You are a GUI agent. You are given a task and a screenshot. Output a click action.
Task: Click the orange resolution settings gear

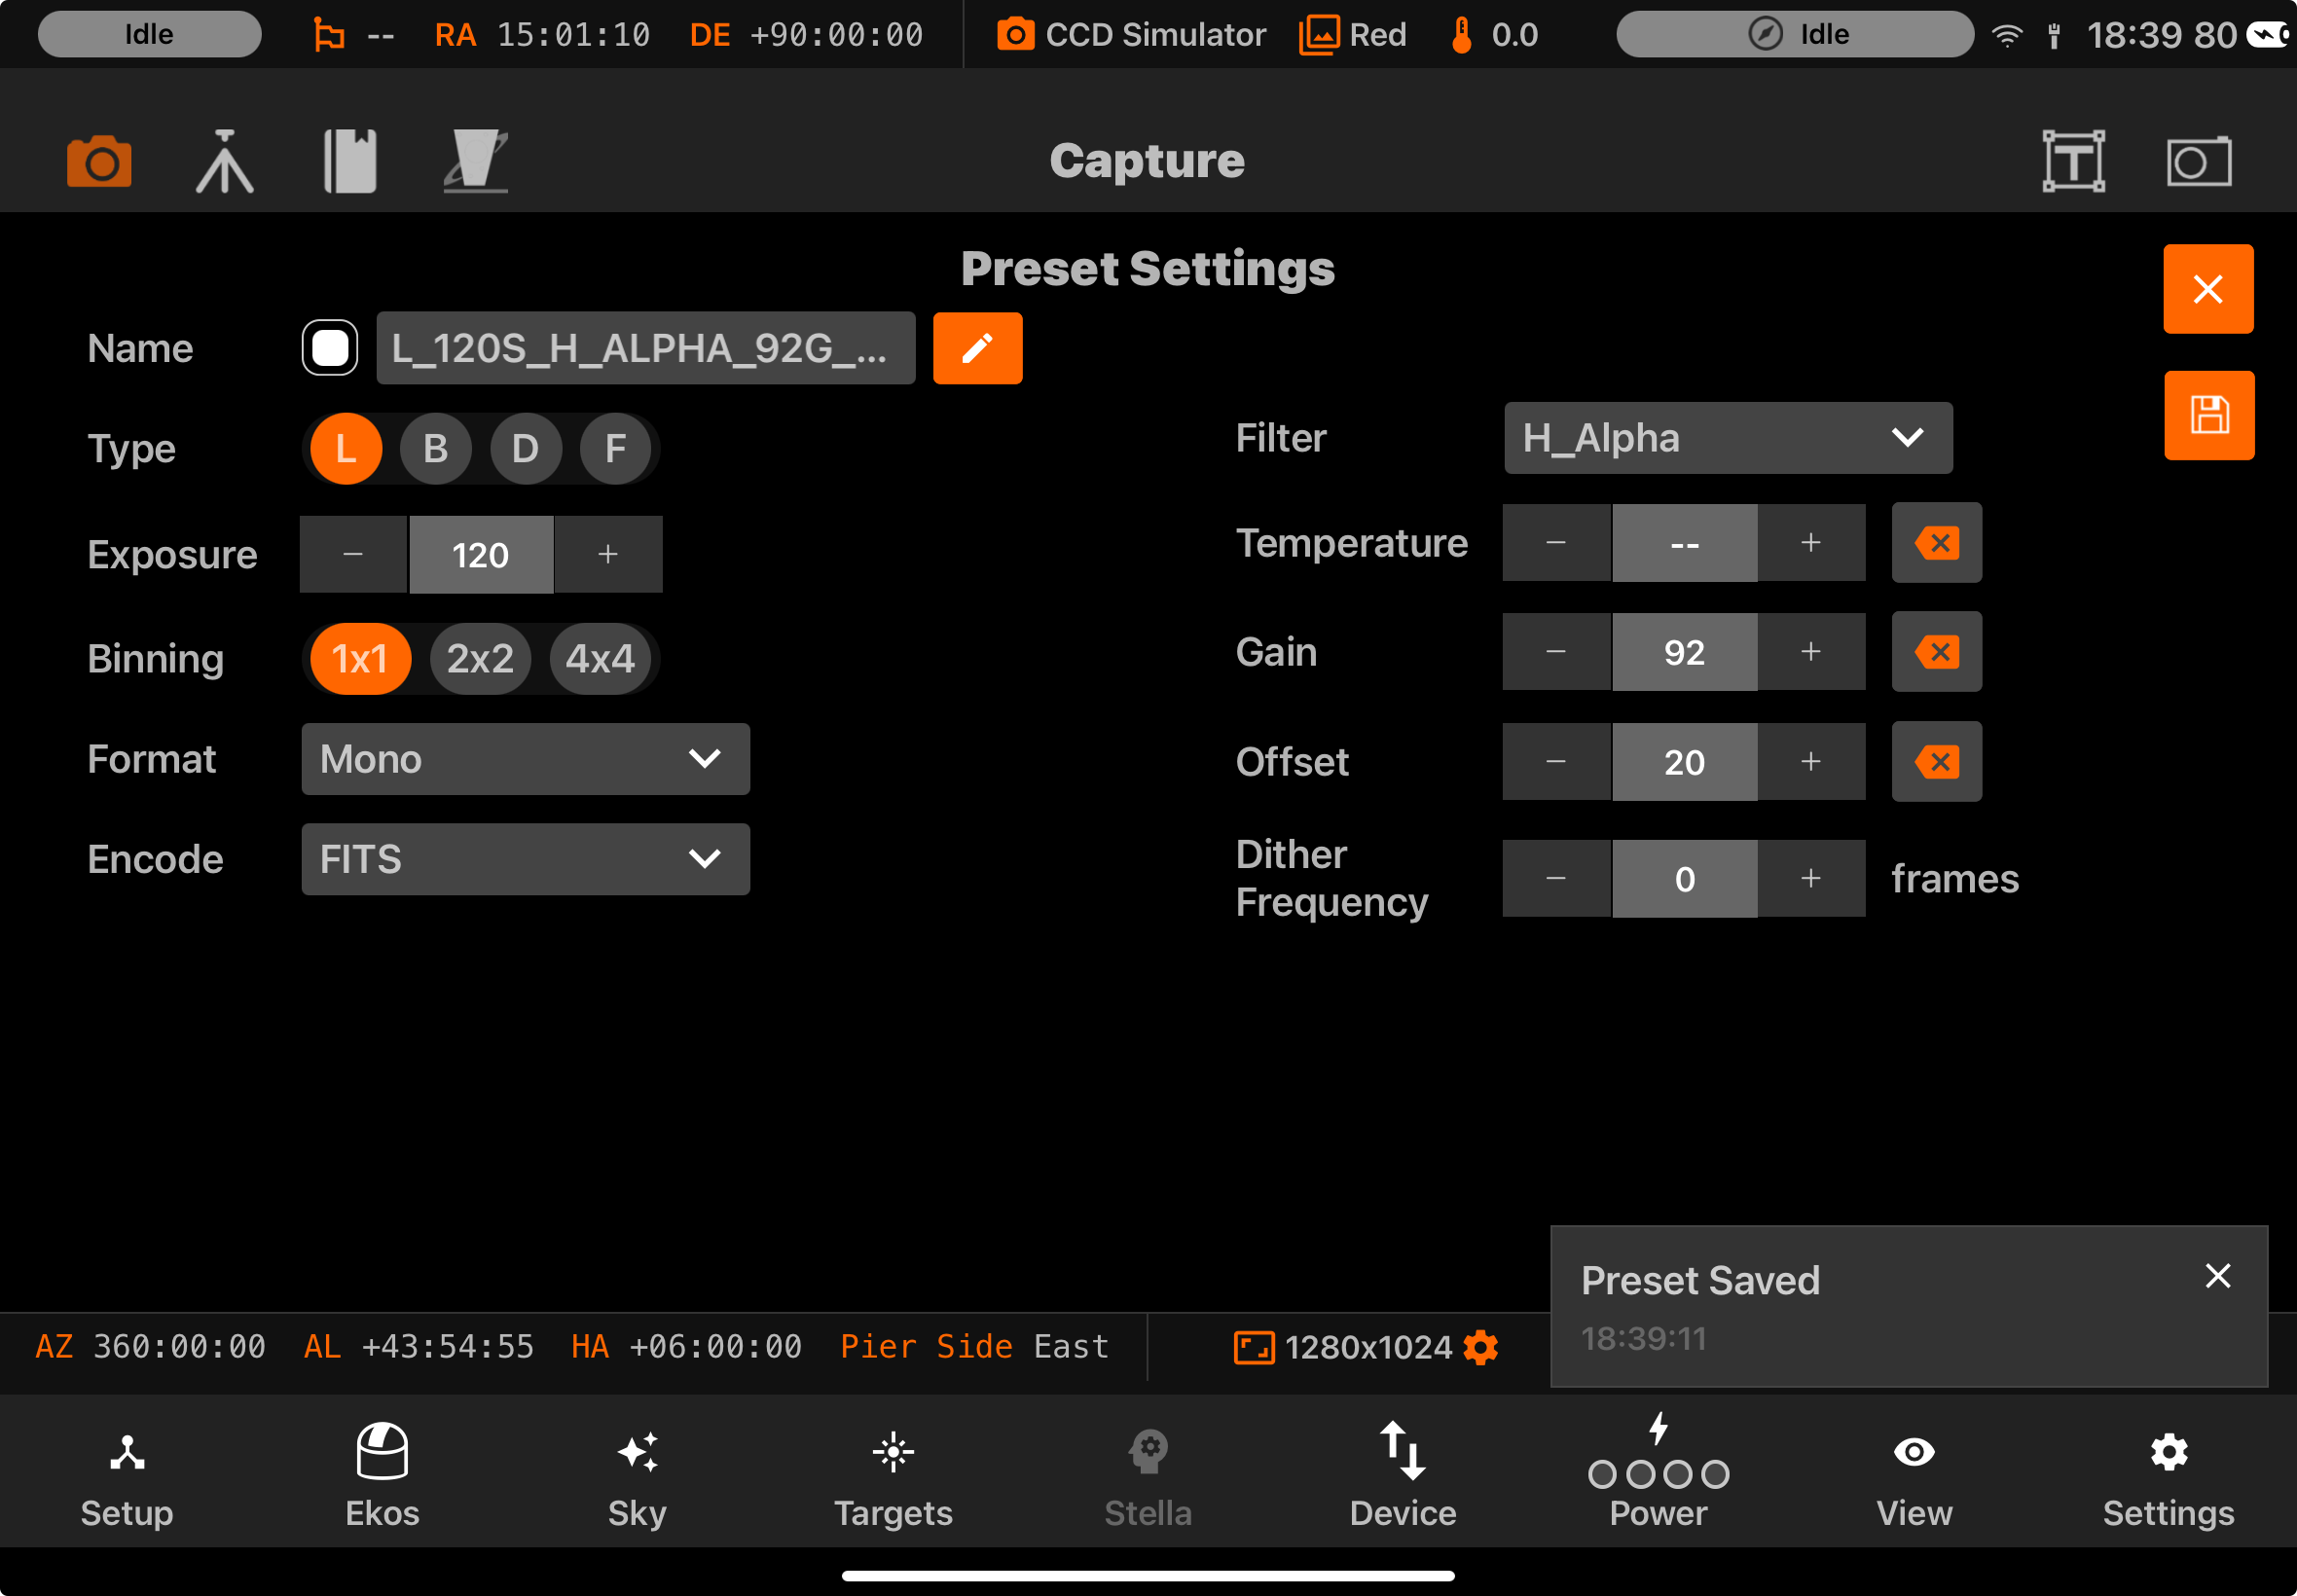1480,1347
